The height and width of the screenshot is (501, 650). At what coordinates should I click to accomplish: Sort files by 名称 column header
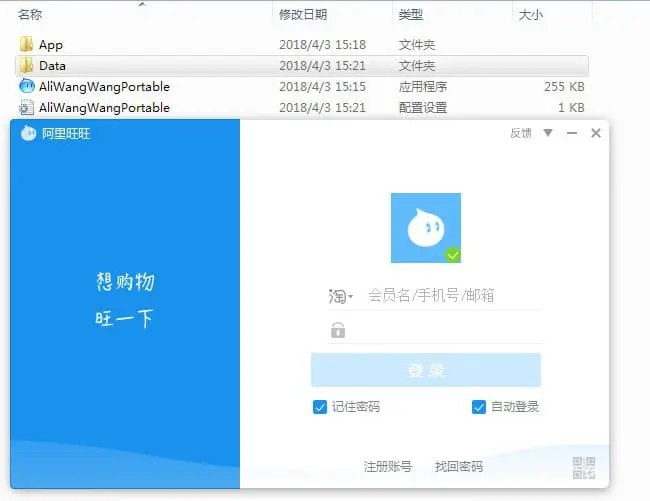pos(30,15)
